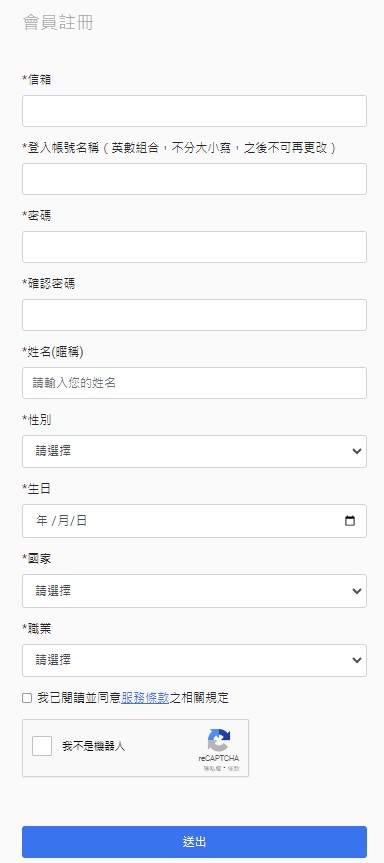
Task: Open the 服務條款 link
Action: pyautogui.click(x=145, y=698)
